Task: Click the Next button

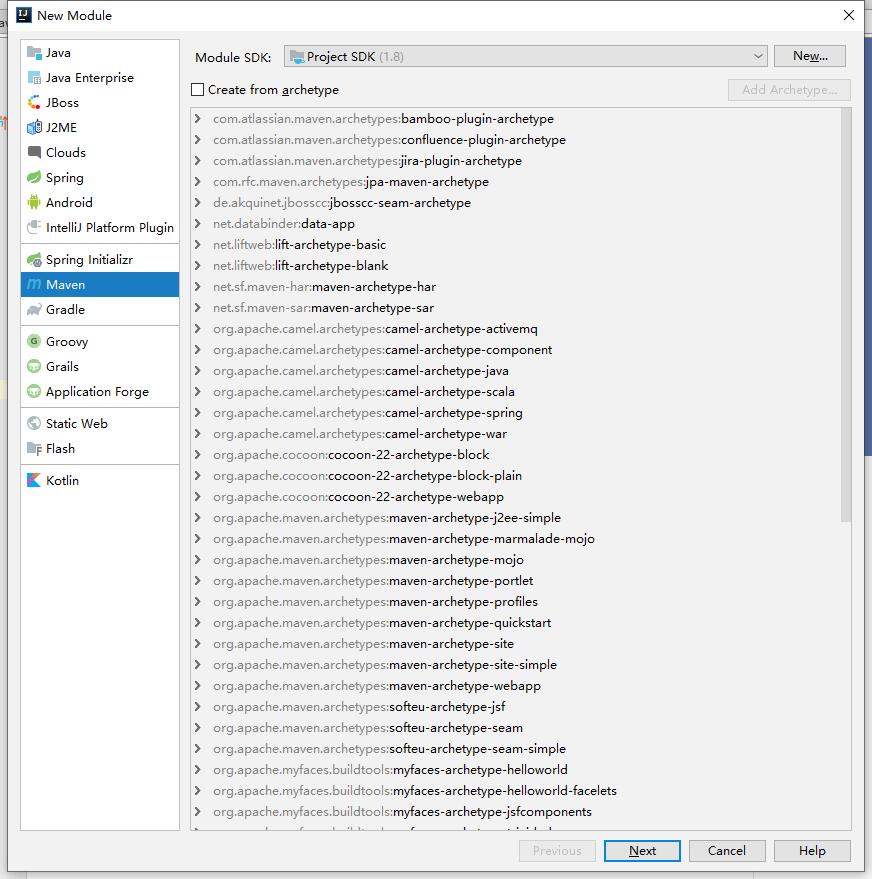Action: point(642,851)
